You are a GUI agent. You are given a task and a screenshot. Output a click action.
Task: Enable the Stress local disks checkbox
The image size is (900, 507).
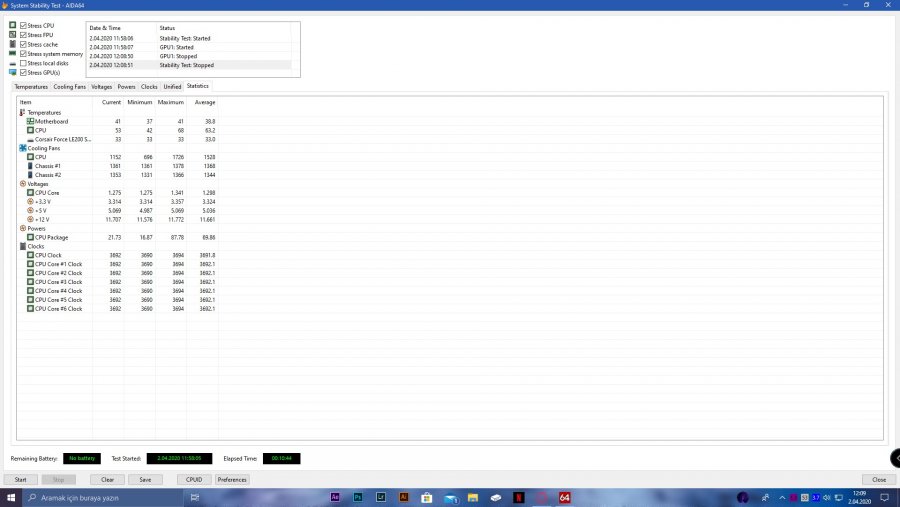[x=24, y=63]
